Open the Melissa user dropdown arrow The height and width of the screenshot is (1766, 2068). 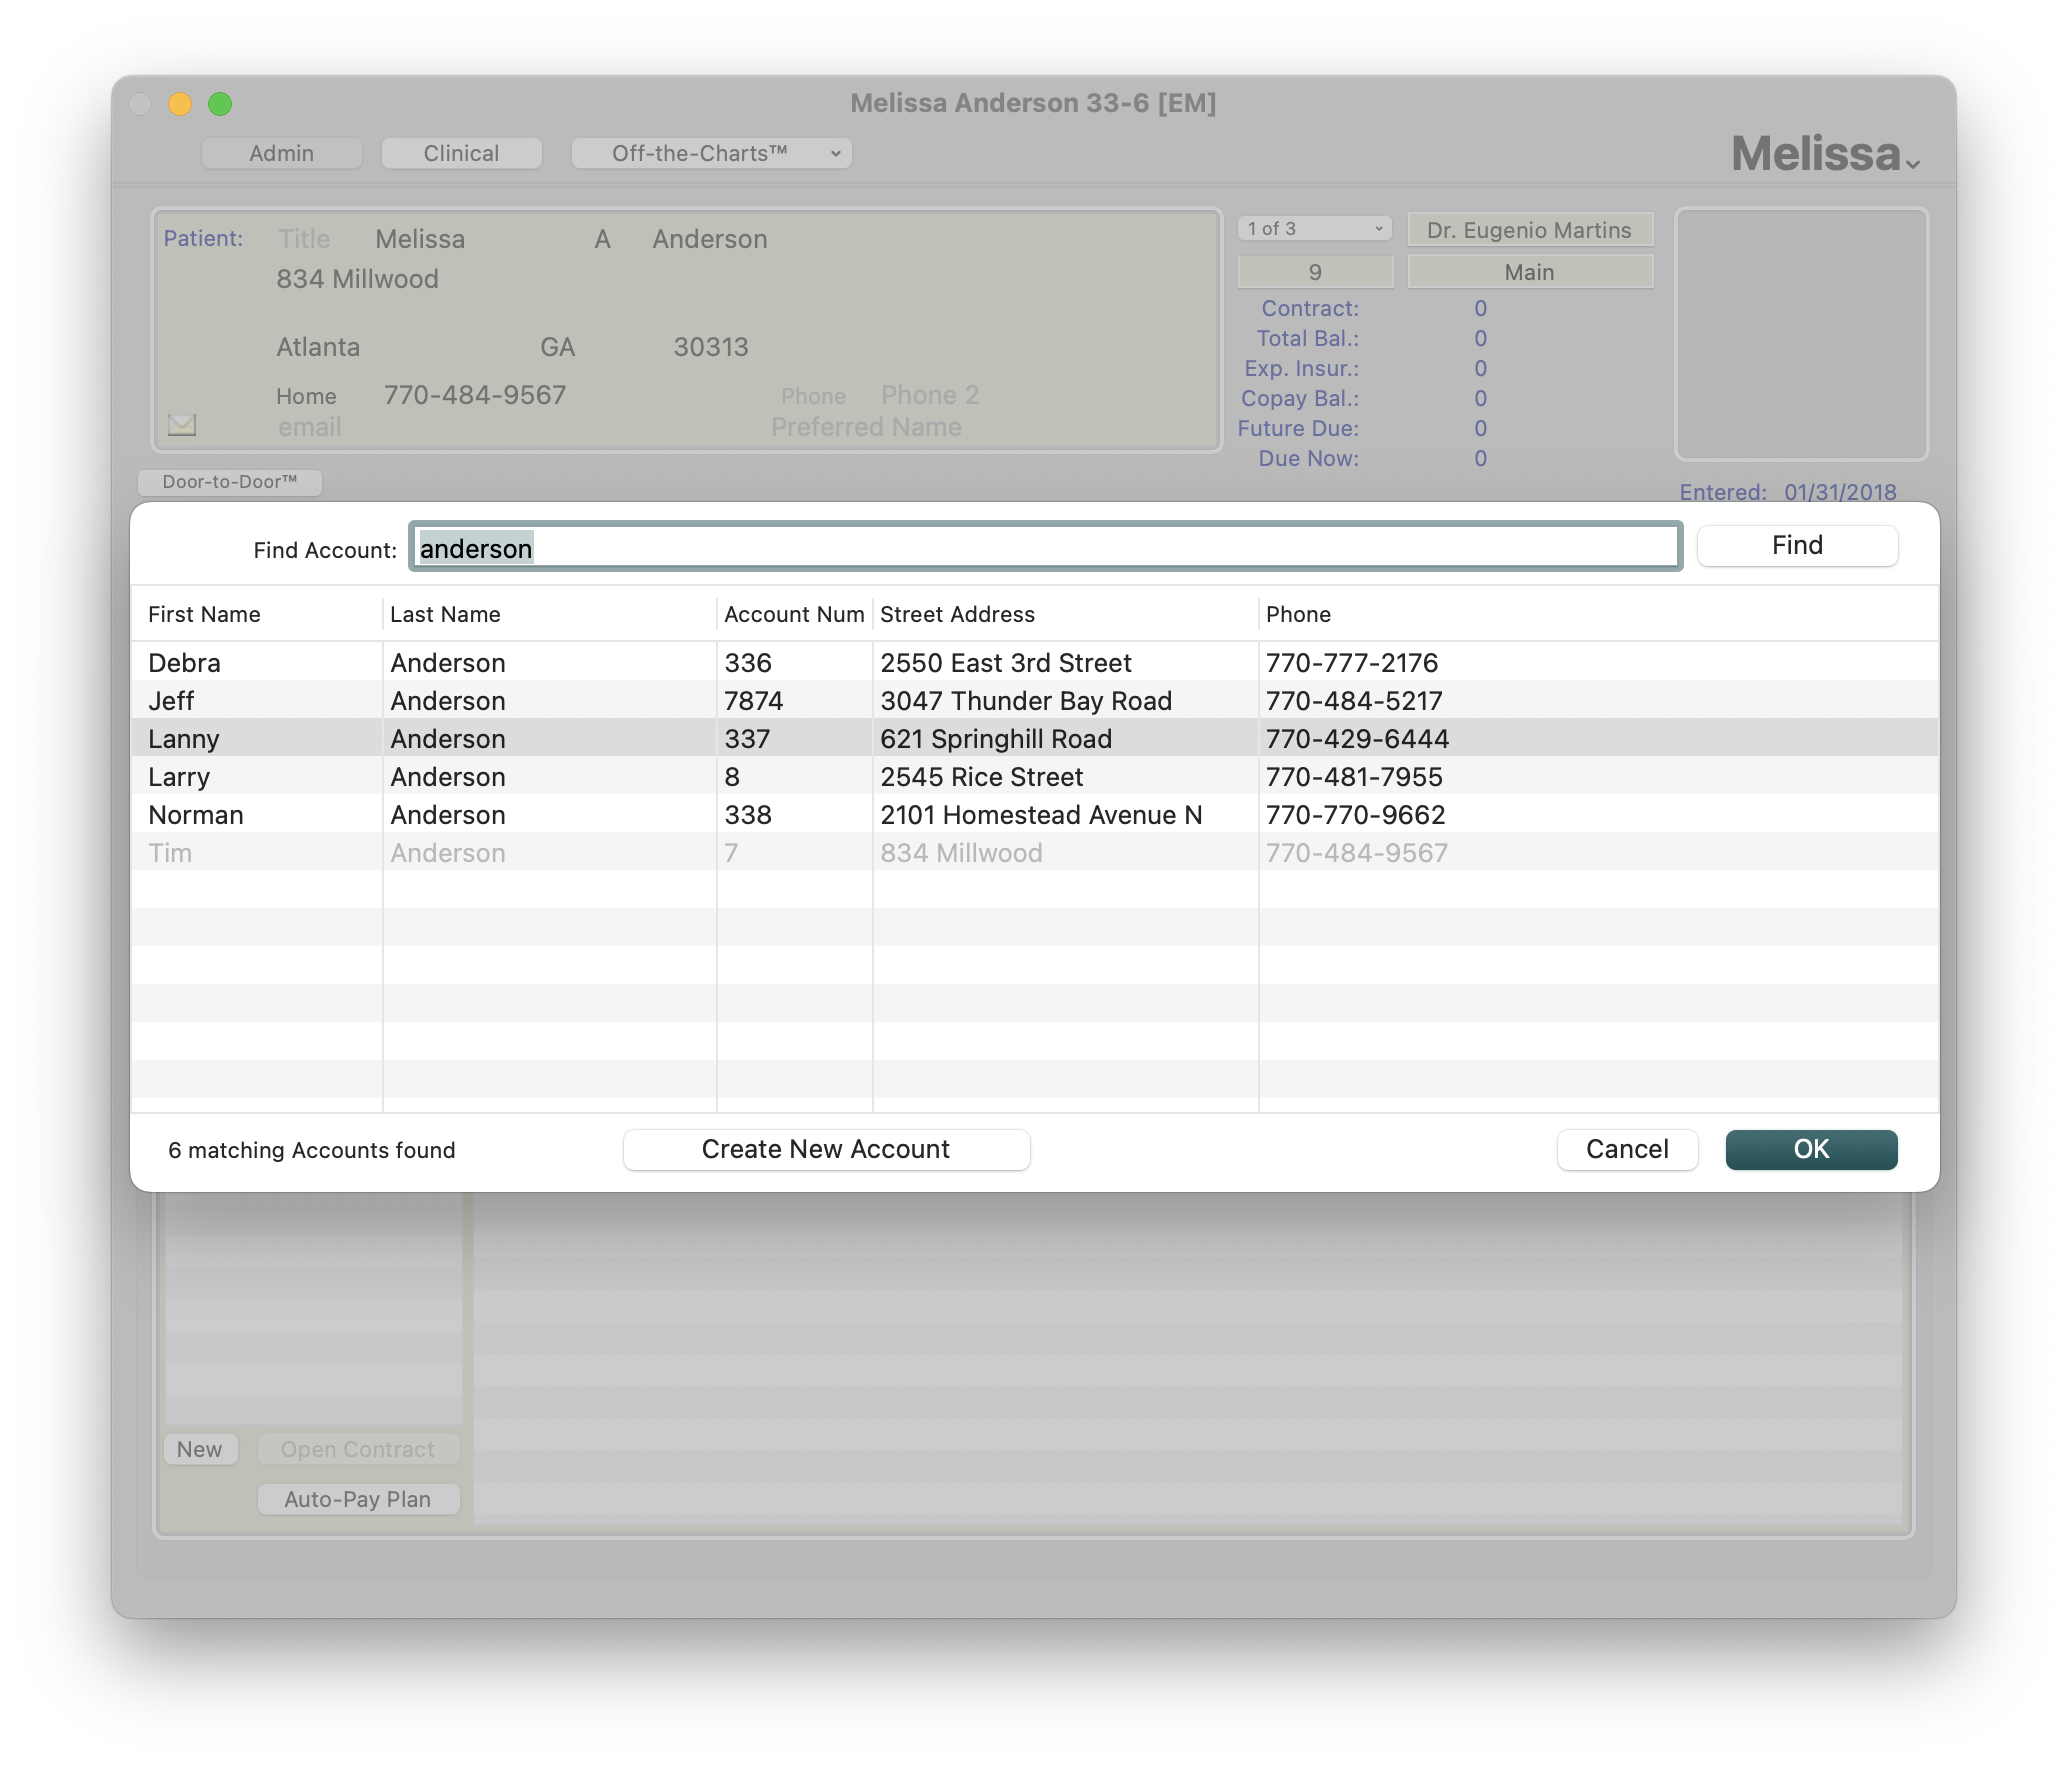tap(1912, 164)
